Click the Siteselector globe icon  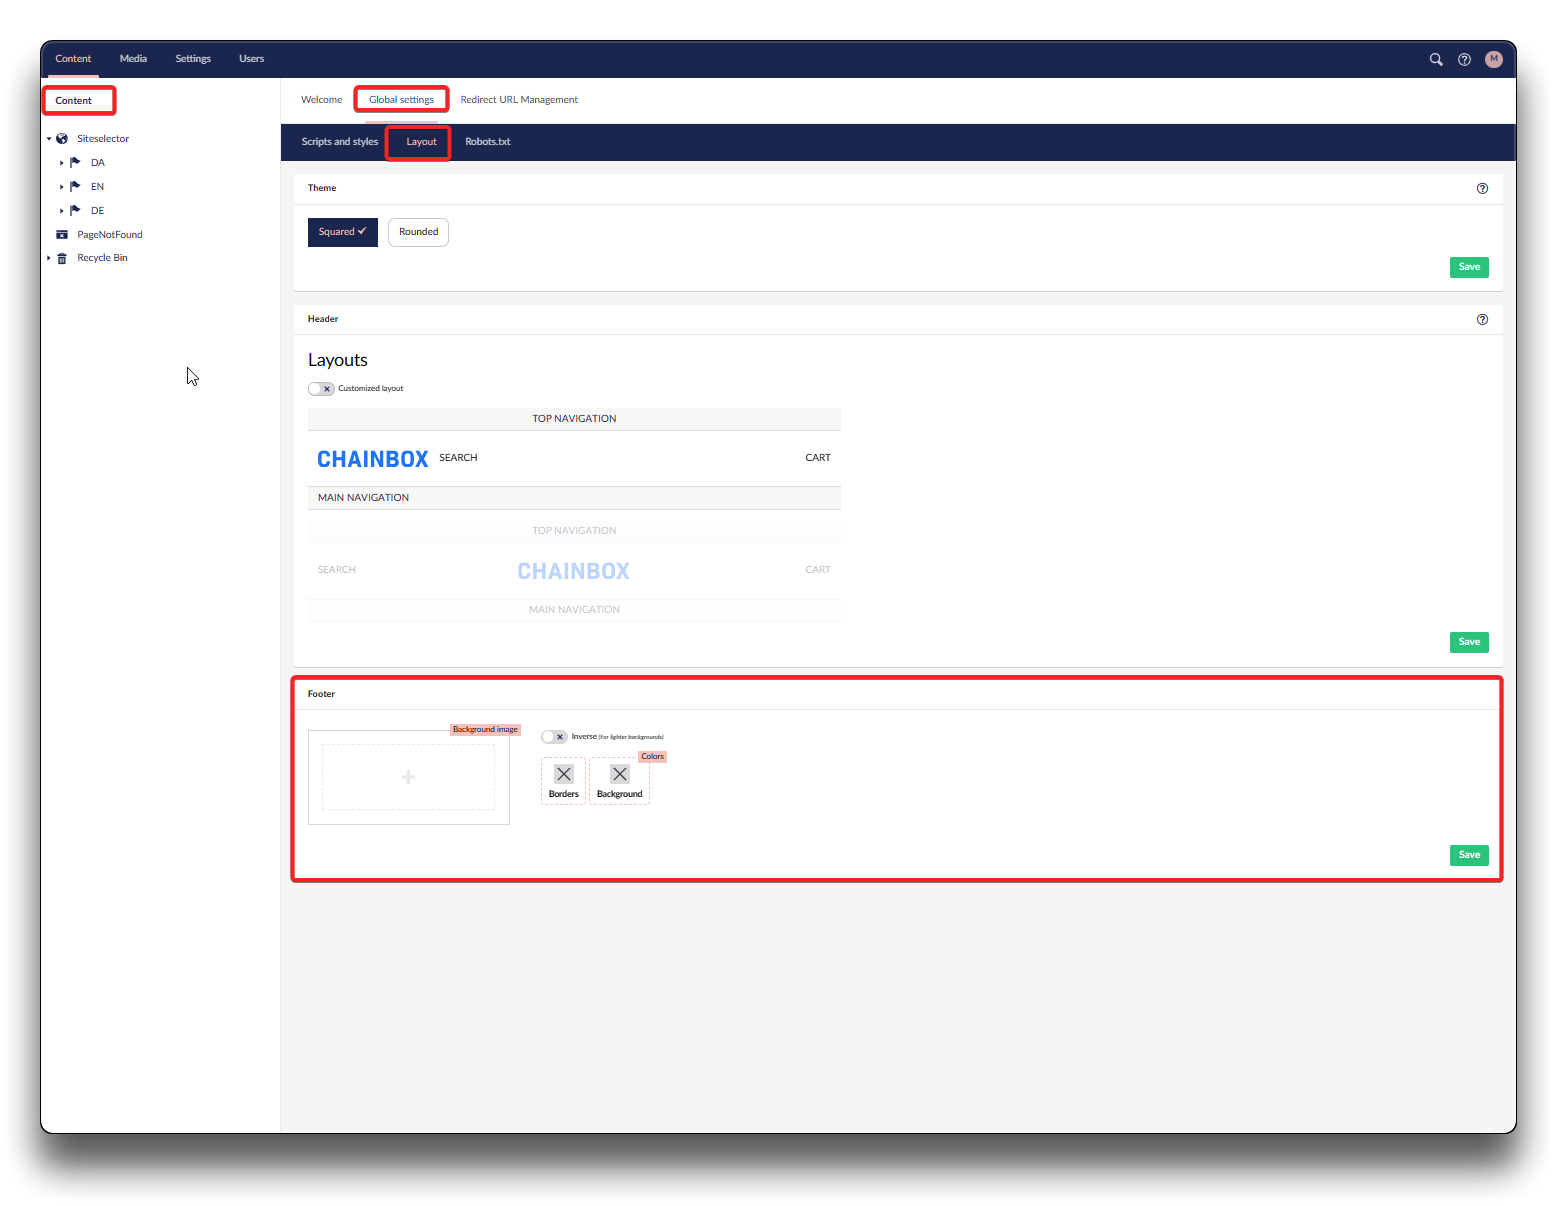point(62,139)
